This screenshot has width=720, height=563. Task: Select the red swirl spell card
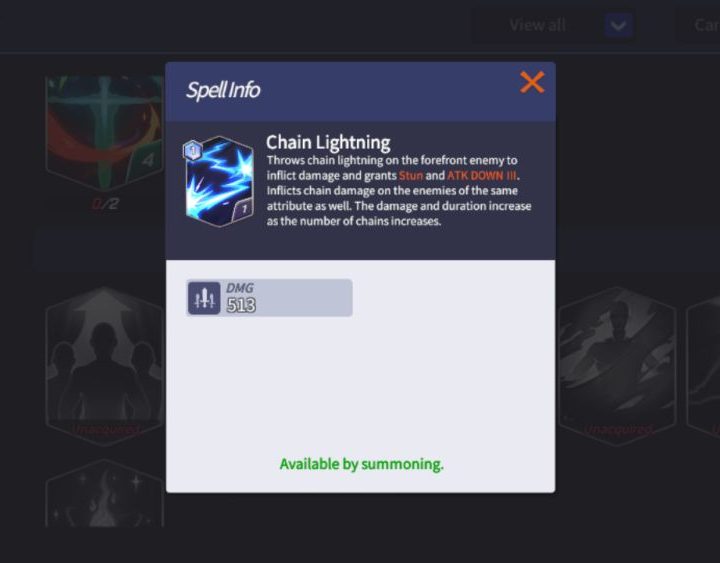105,133
